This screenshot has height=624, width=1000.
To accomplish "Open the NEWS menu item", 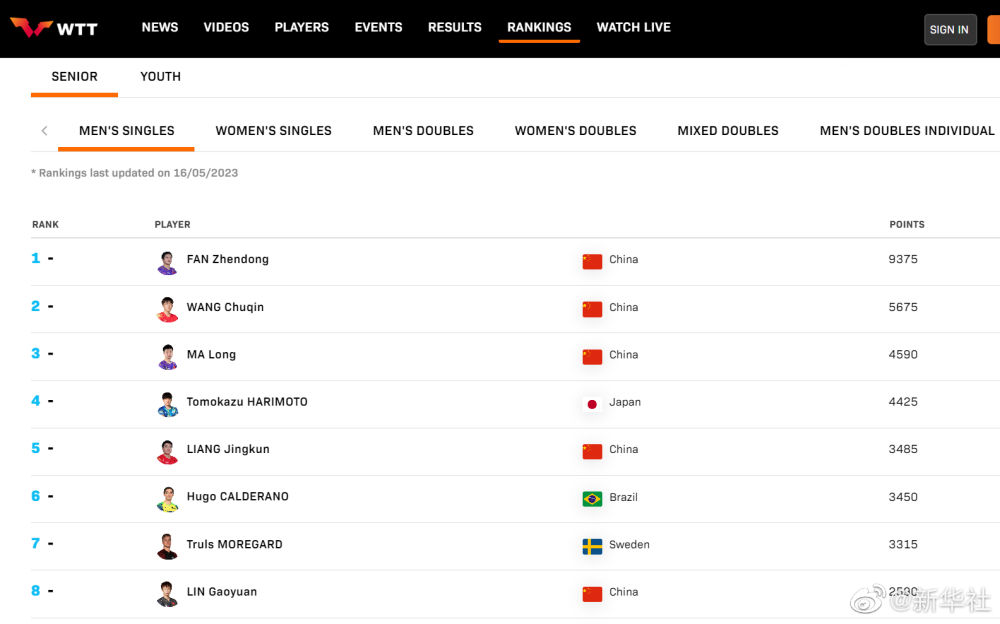I will pos(160,27).
